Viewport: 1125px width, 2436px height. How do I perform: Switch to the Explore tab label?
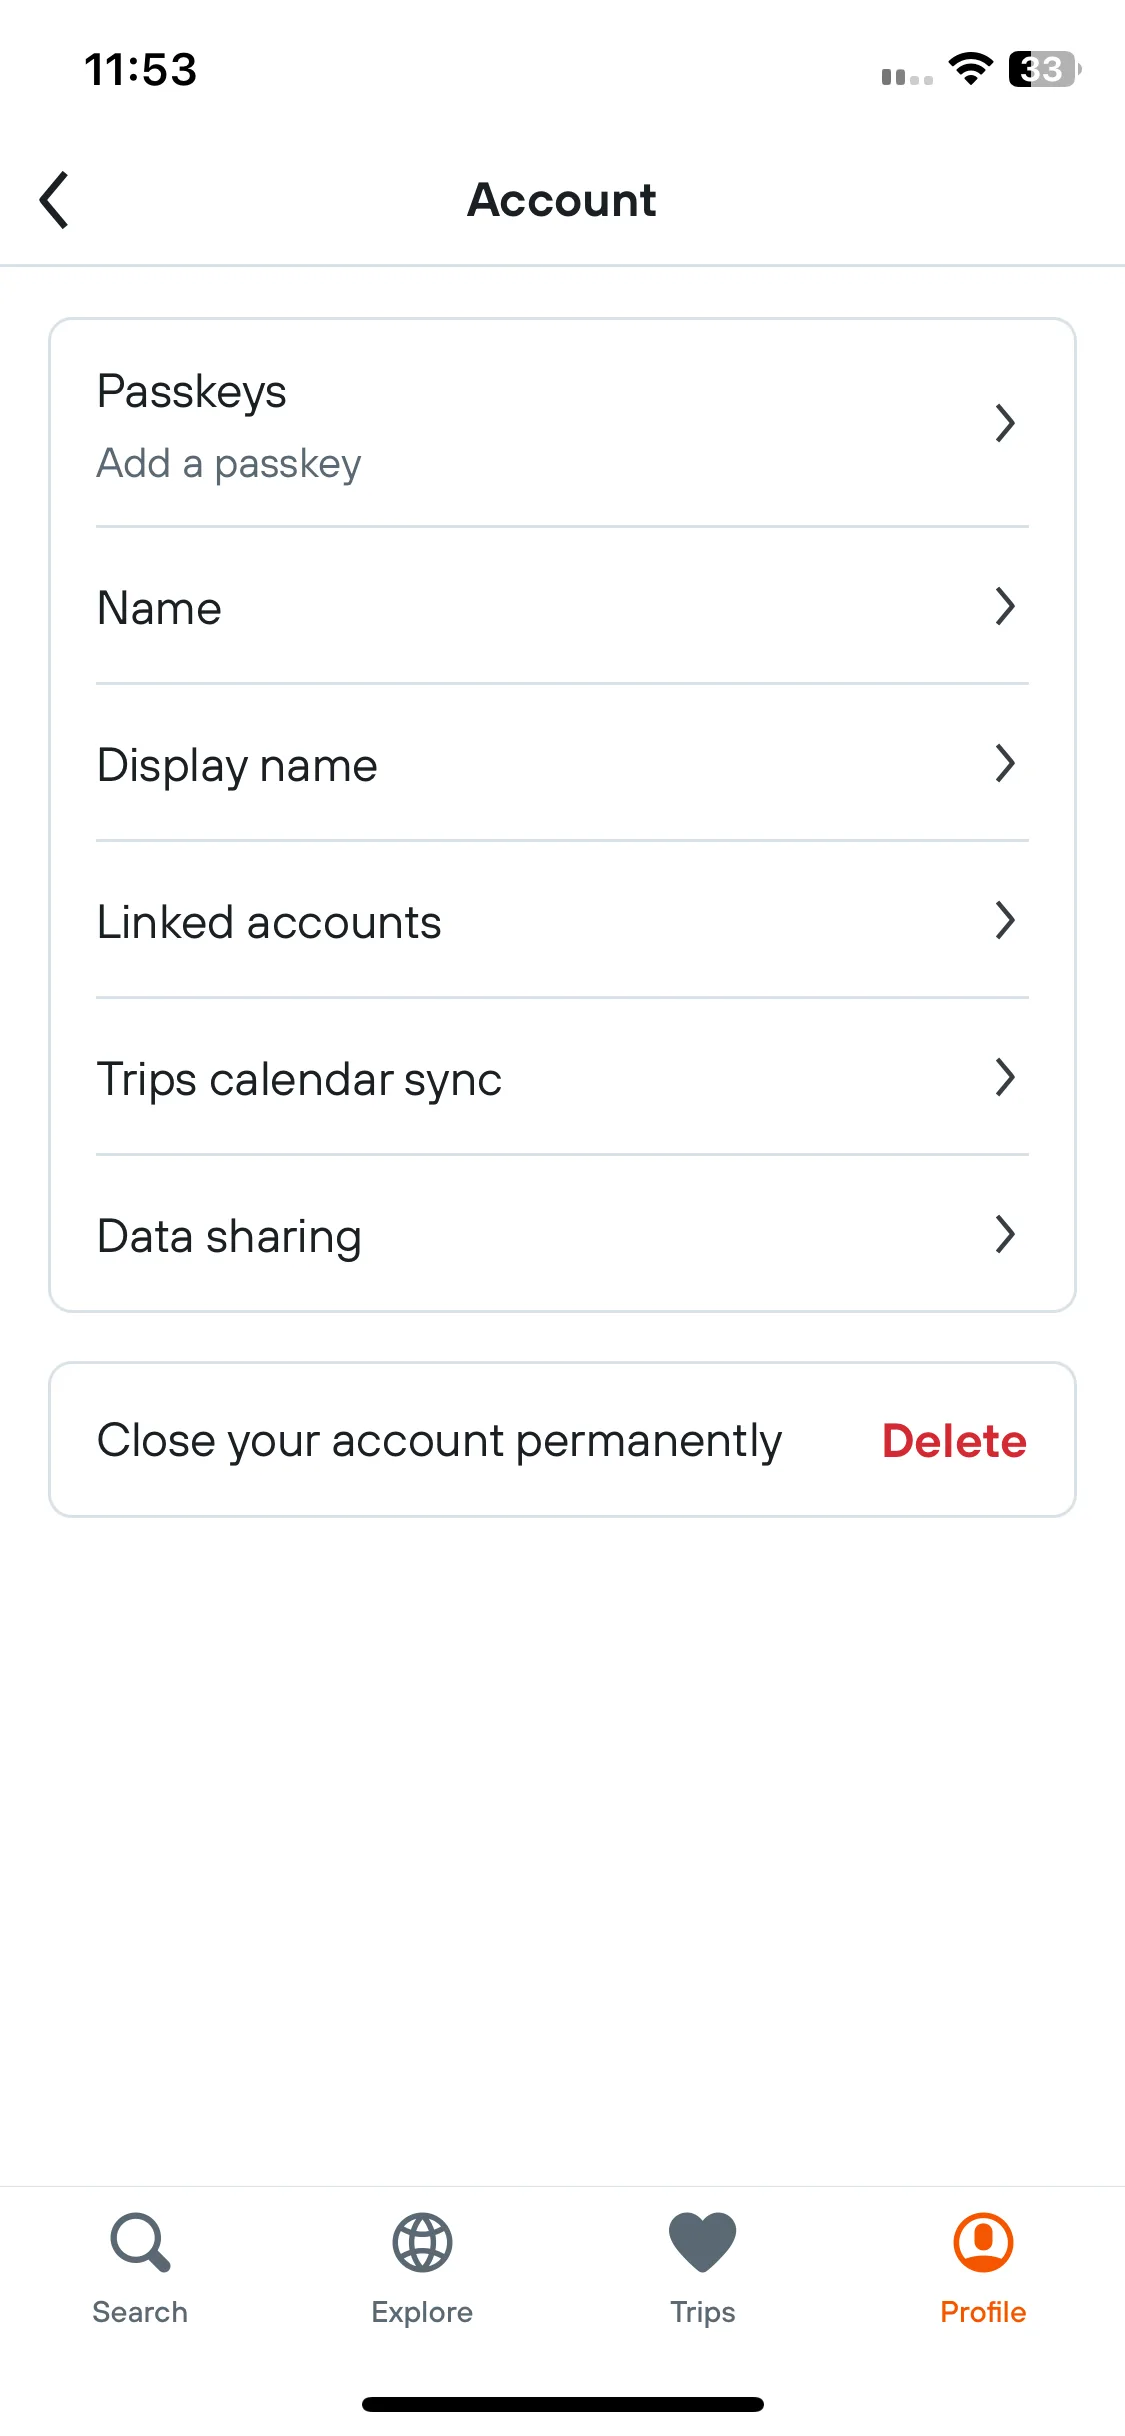(x=422, y=2312)
